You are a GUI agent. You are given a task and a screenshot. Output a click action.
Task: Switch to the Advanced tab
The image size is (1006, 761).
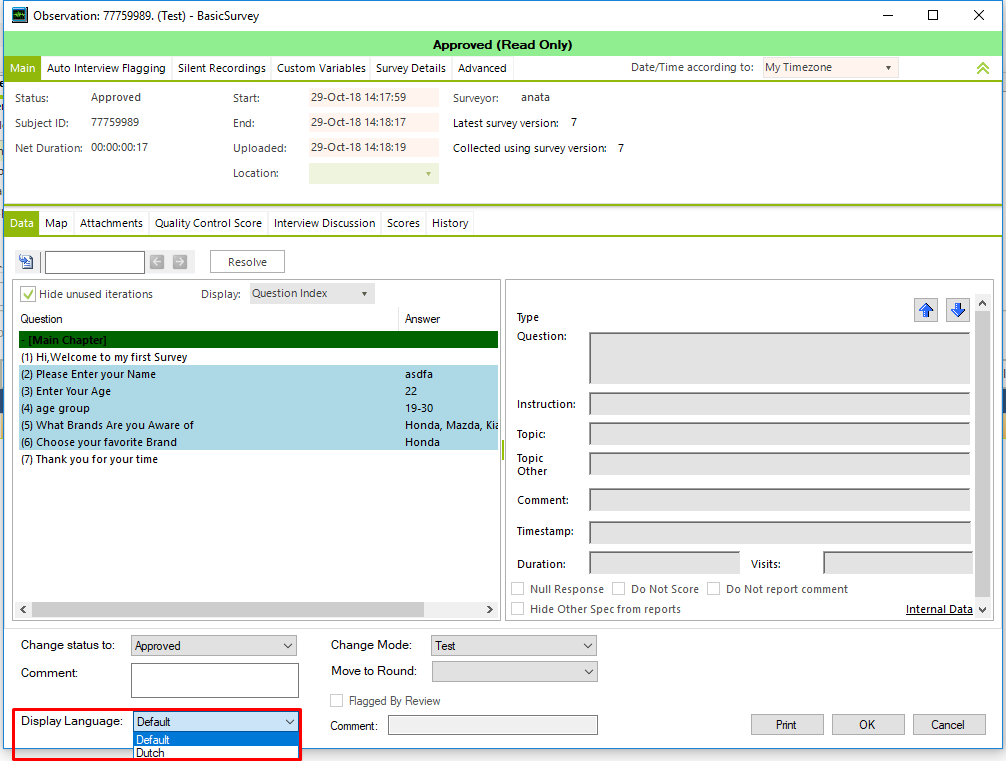(482, 68)
